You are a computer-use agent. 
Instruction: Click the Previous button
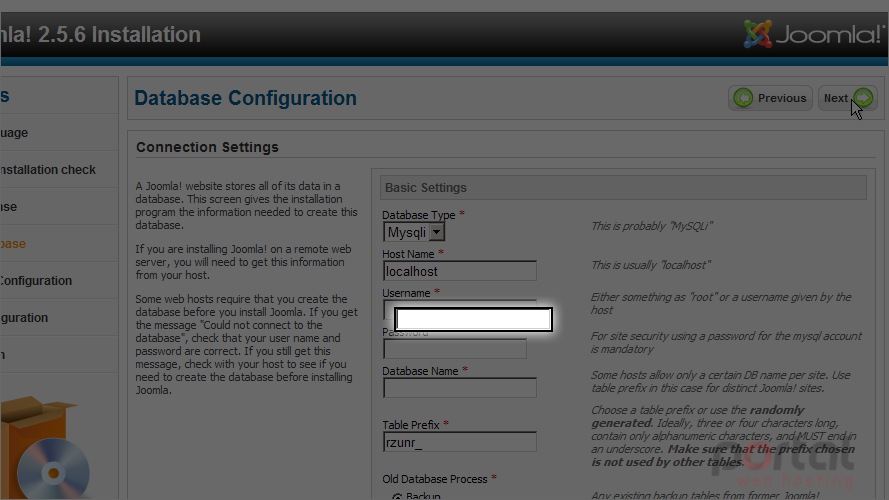point(770,98)
